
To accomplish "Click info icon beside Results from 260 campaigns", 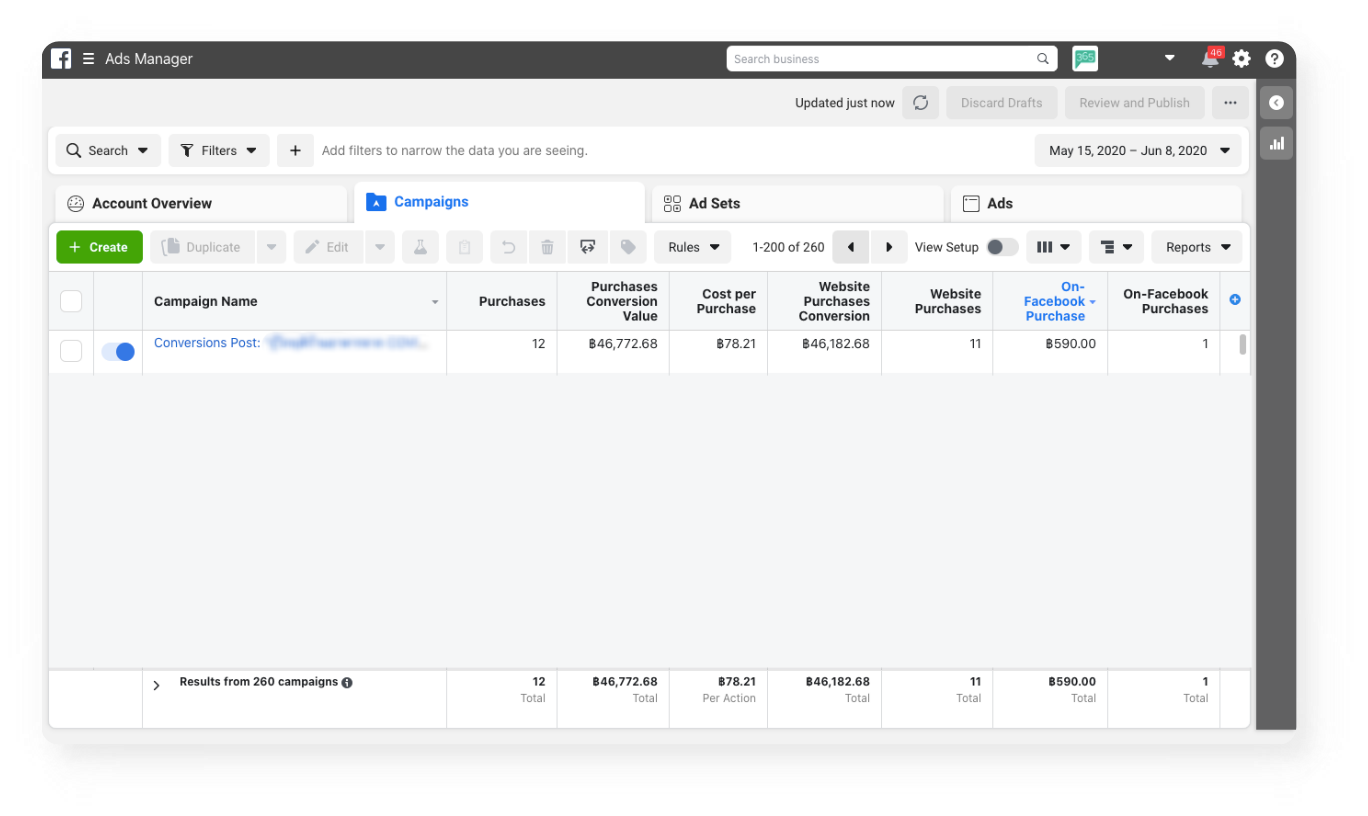I will pos(347,683).
